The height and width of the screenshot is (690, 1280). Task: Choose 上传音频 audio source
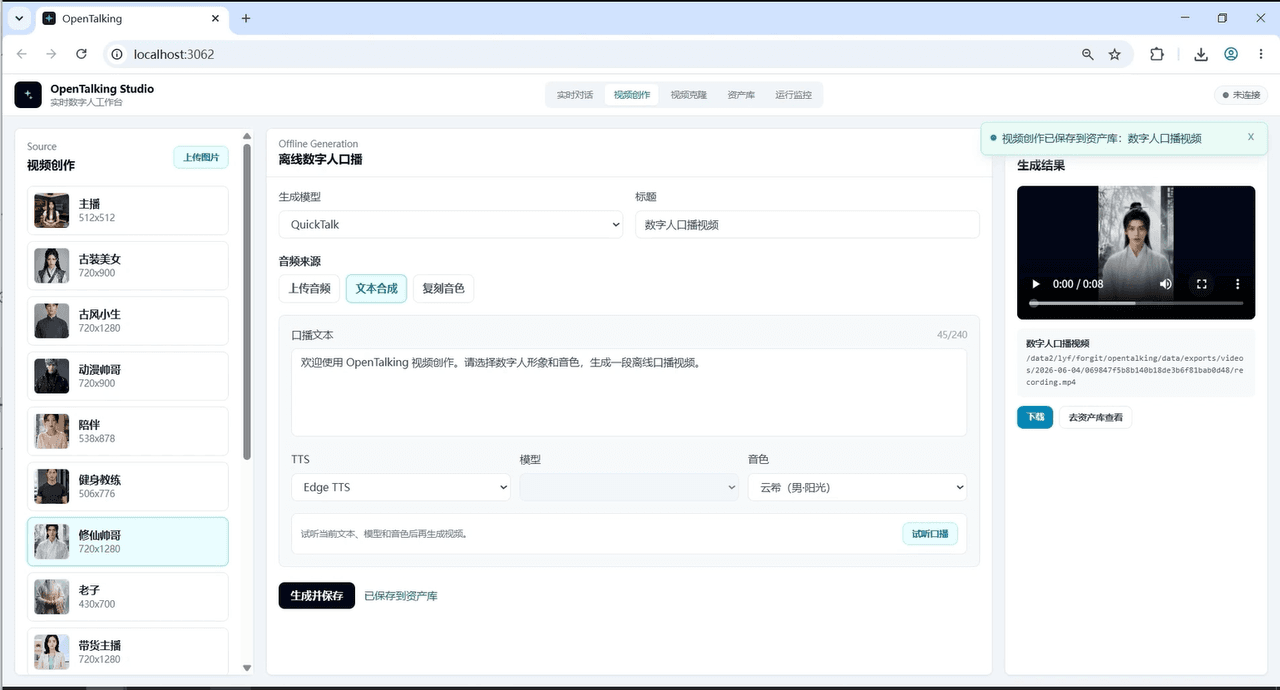[x=310, y=288]
